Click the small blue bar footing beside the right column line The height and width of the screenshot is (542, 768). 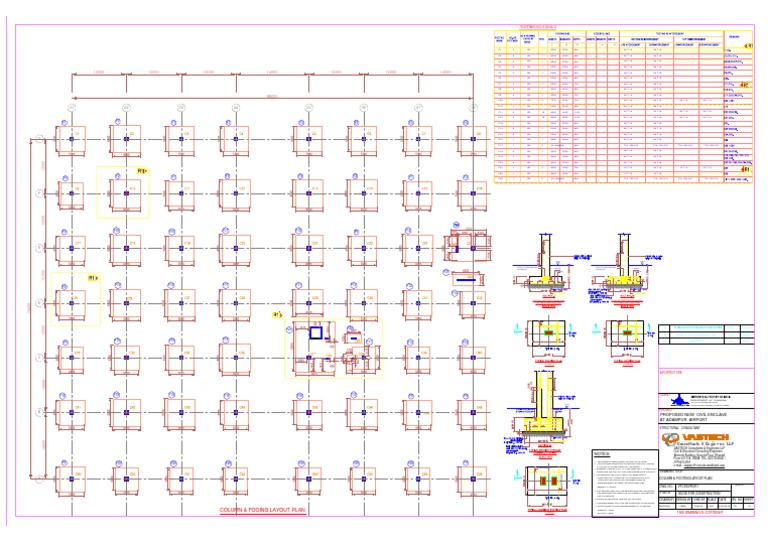466,280
